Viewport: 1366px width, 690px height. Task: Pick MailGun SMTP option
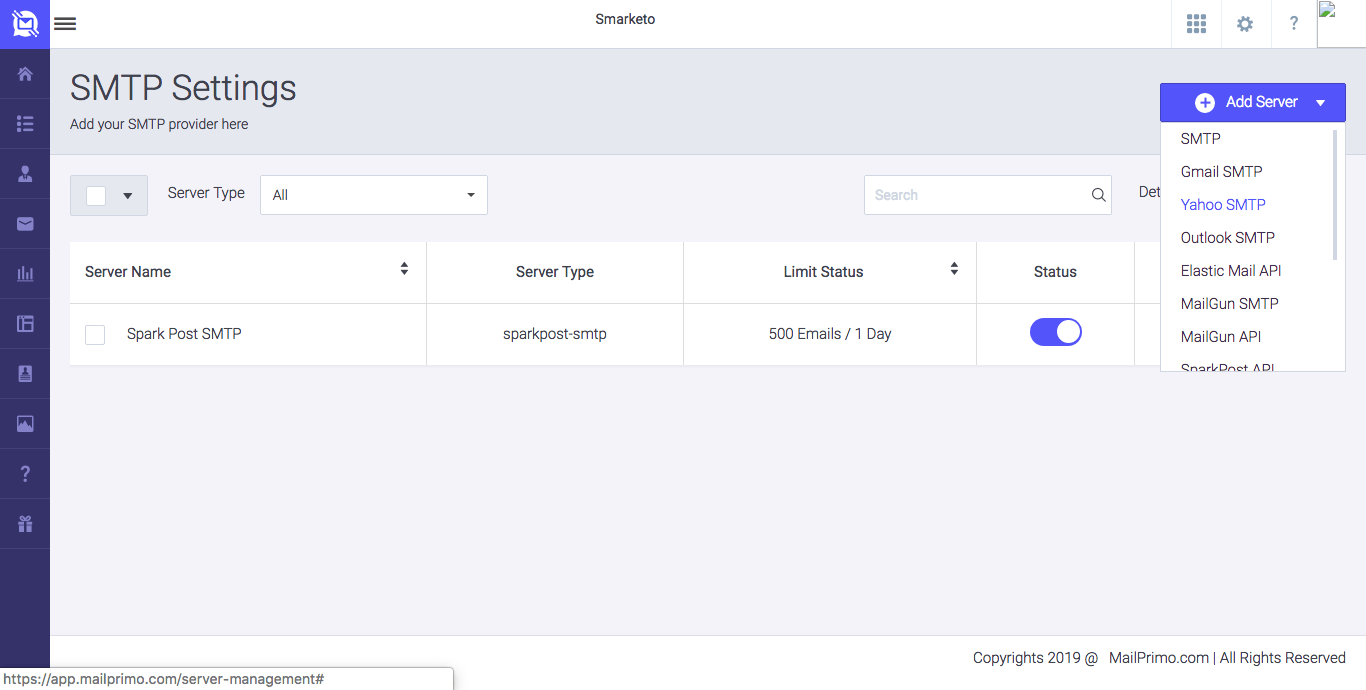click(x=1230, y=303)
